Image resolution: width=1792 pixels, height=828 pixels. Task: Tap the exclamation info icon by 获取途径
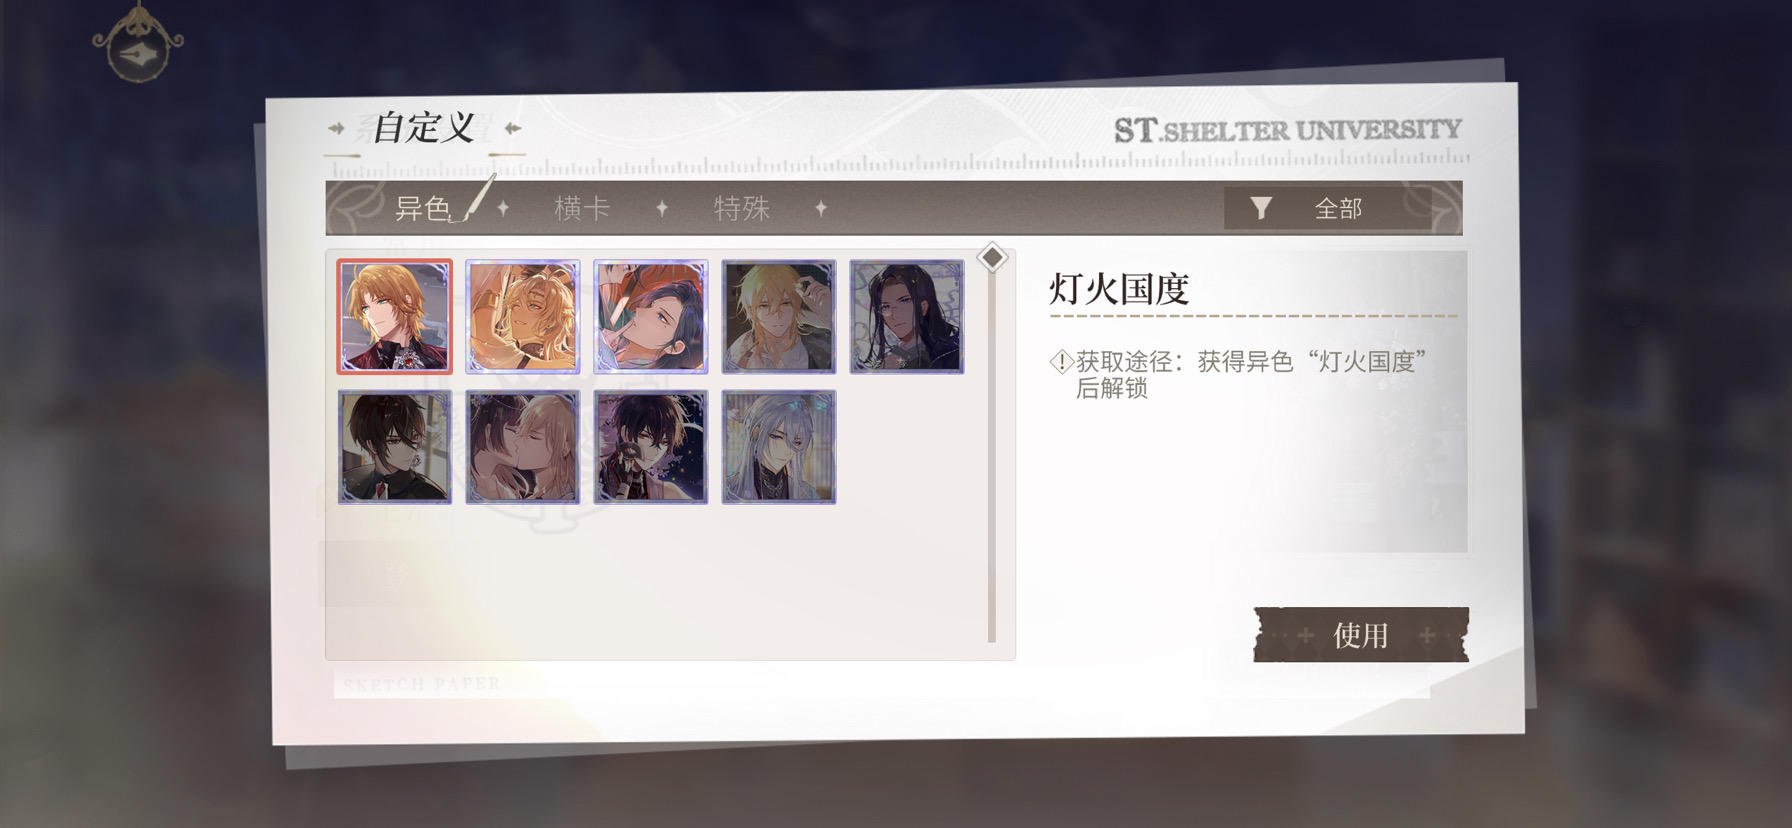[x=1061, y=362]
